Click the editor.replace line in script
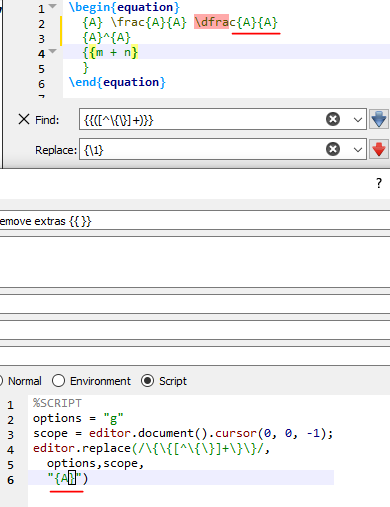This screenshot has height=507, width=390. 151,448
